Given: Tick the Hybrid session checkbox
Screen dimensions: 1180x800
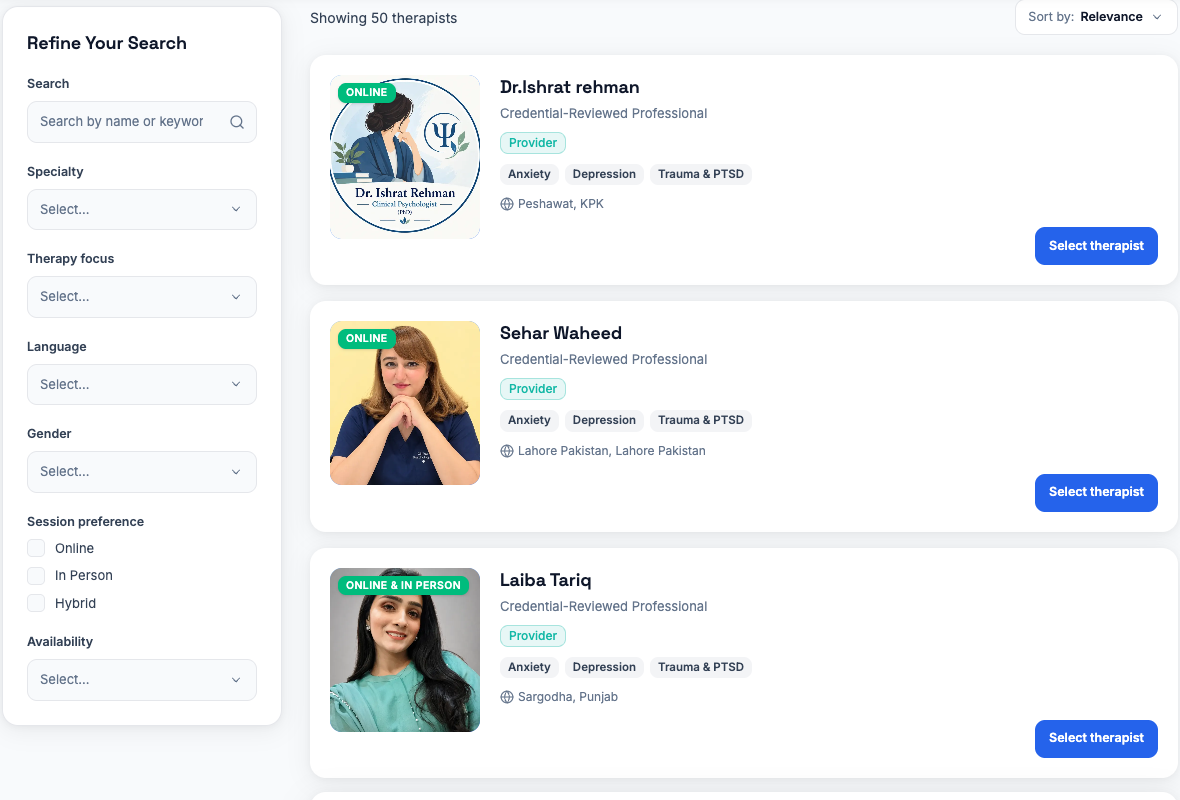Looking at the screenshot, I should pyautogui.click(x=36, y=603).
